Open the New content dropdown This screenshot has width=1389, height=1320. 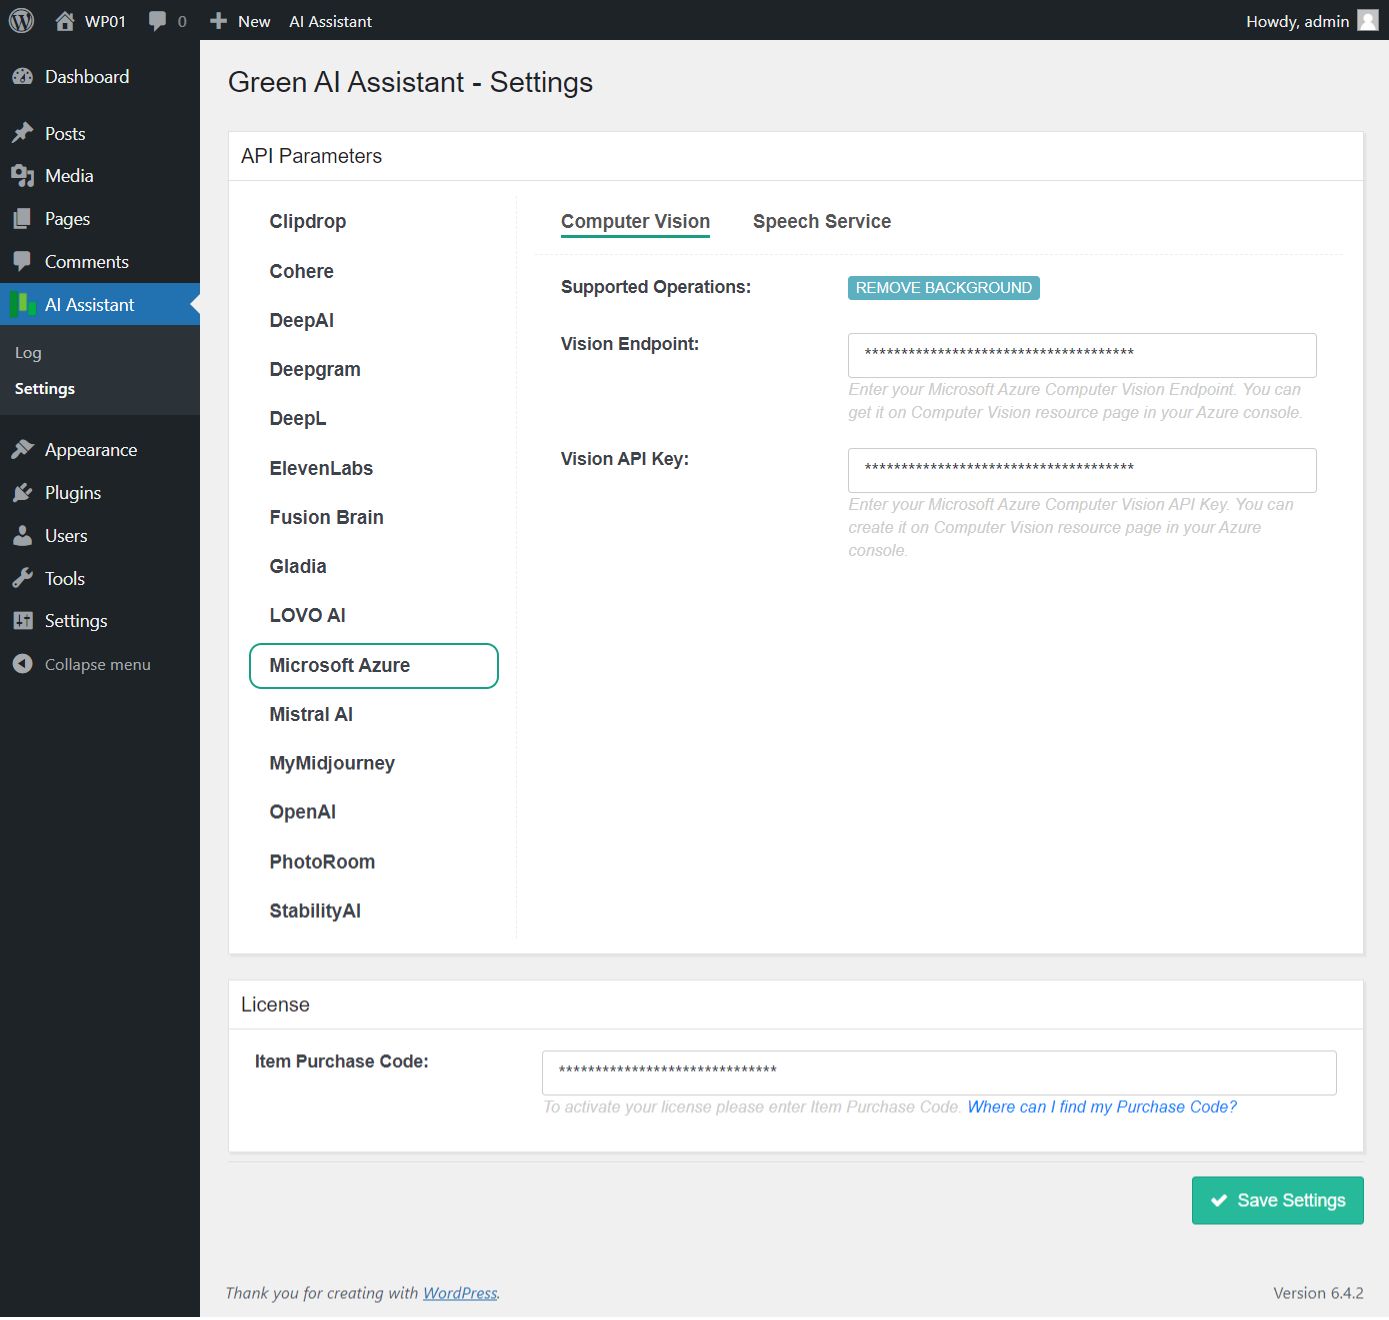tap(241, 21)
